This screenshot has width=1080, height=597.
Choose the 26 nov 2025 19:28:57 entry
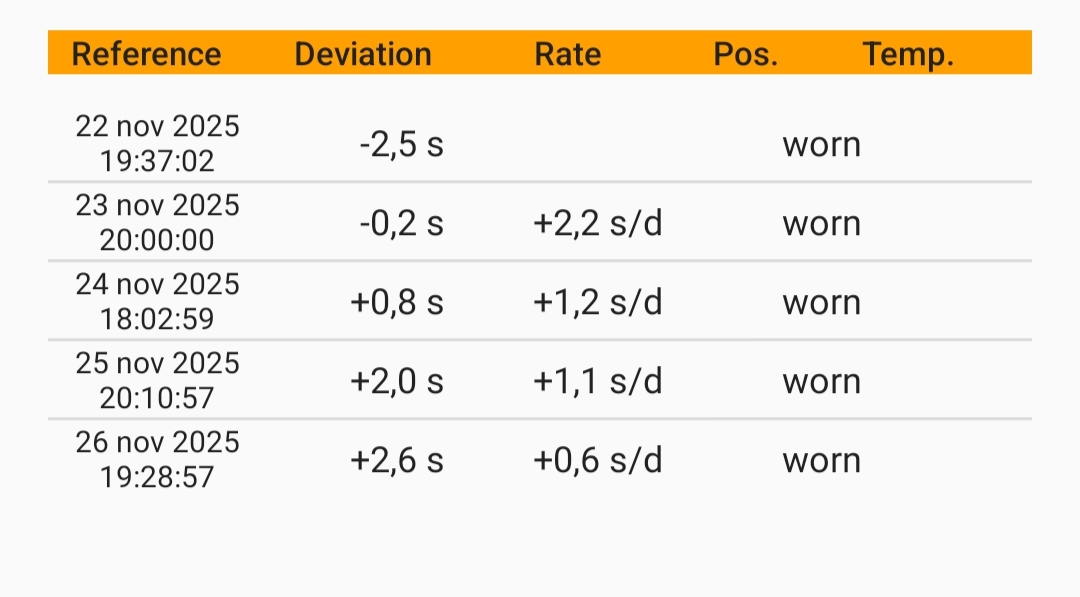tap(158, 459)
